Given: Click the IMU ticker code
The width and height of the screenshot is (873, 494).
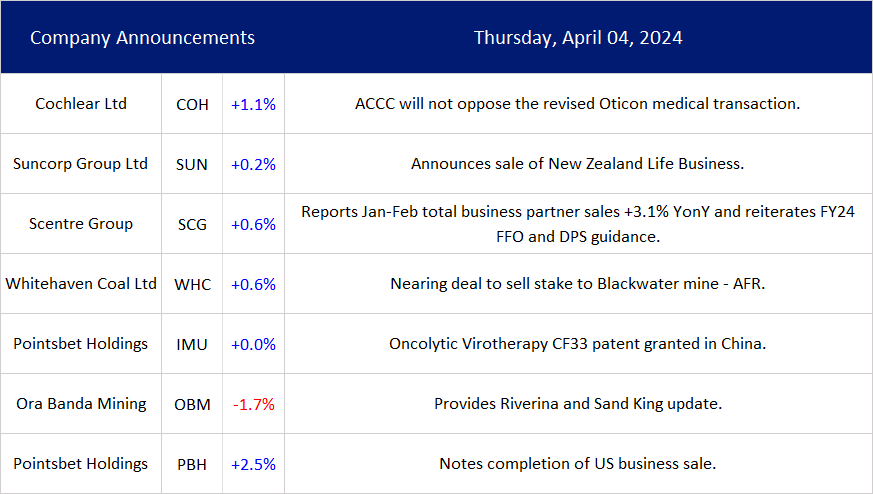Looking at the screenshot, I should [192, 344].
